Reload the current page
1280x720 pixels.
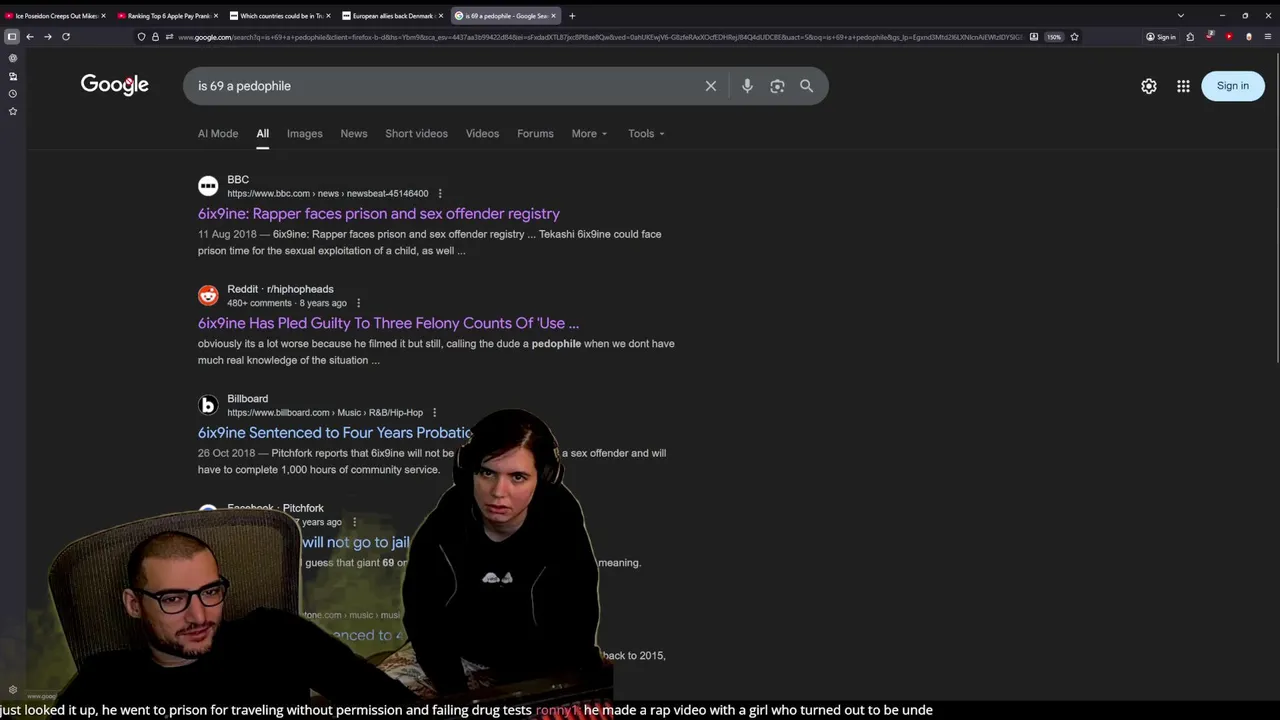point(66,37)
